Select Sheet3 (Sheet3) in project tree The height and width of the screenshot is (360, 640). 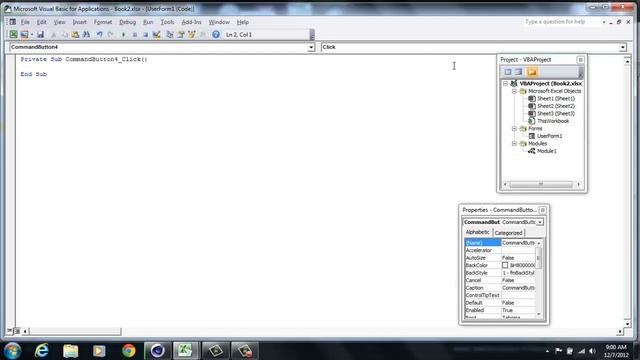(x=556, y=113)
